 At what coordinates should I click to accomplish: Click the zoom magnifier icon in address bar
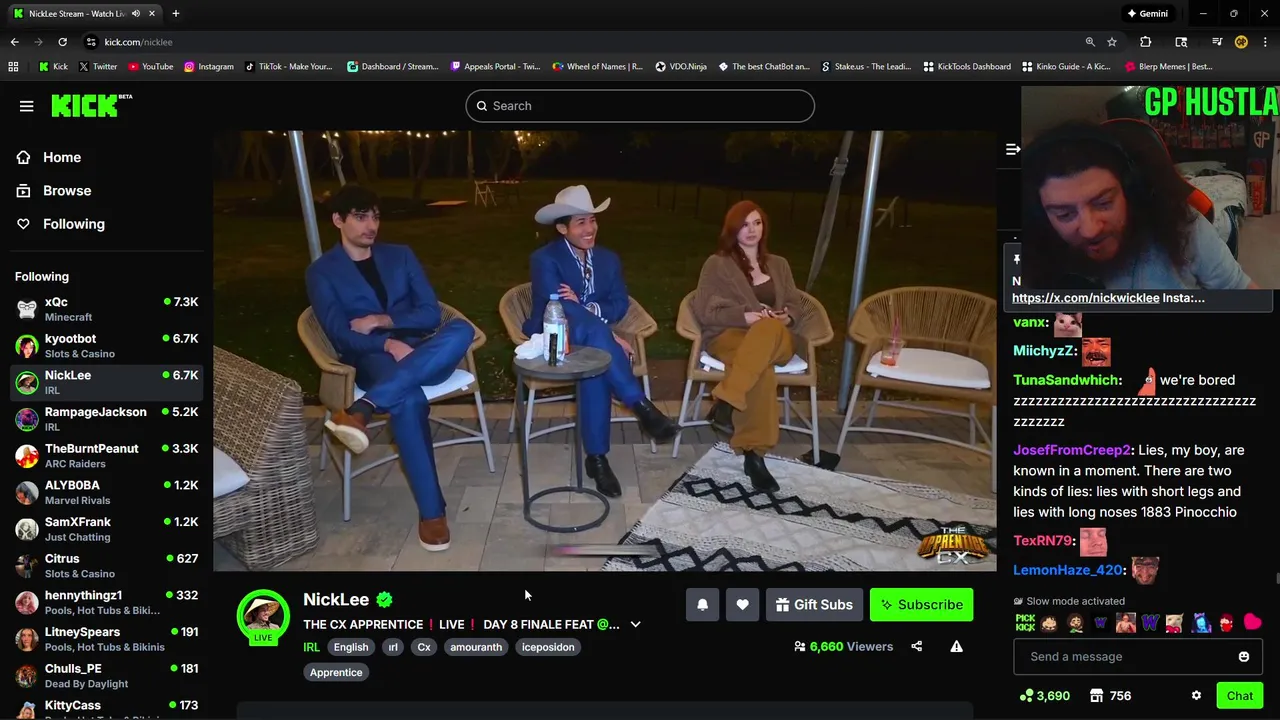tap(1090, 42)
